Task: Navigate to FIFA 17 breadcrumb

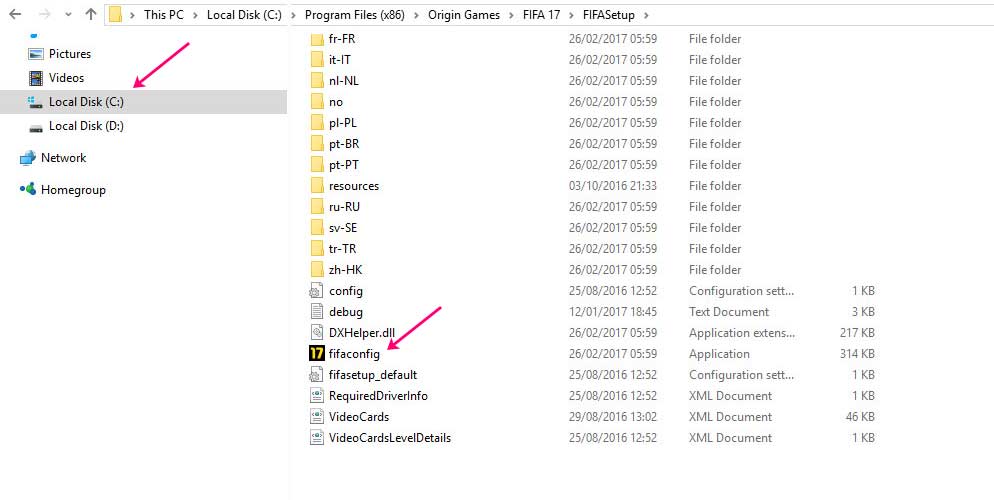Action: 541,15
